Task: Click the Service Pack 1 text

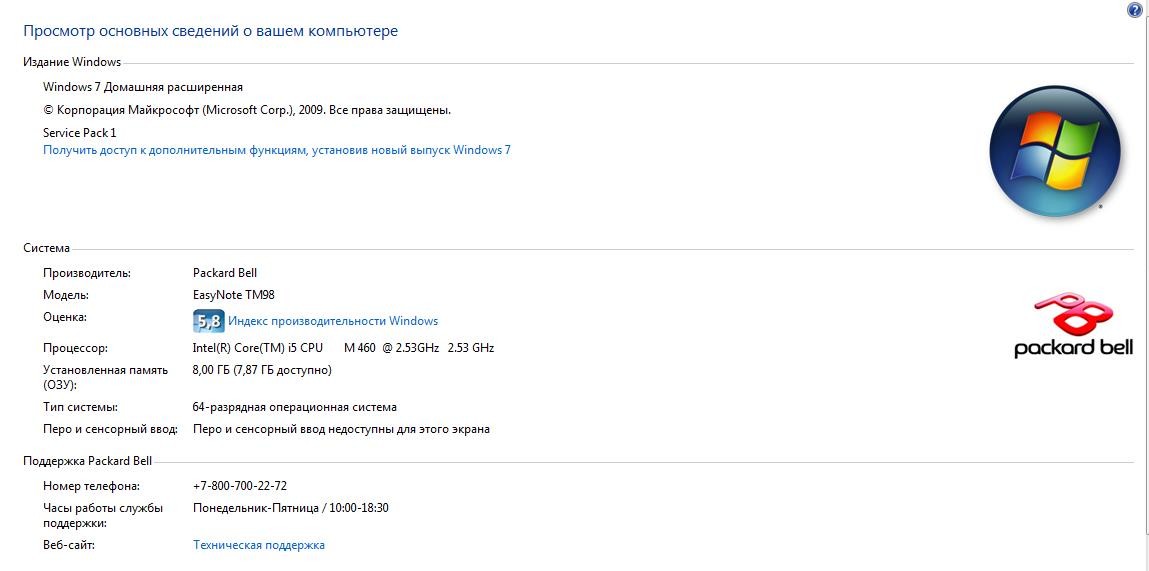Action: [x=80, y=132]
